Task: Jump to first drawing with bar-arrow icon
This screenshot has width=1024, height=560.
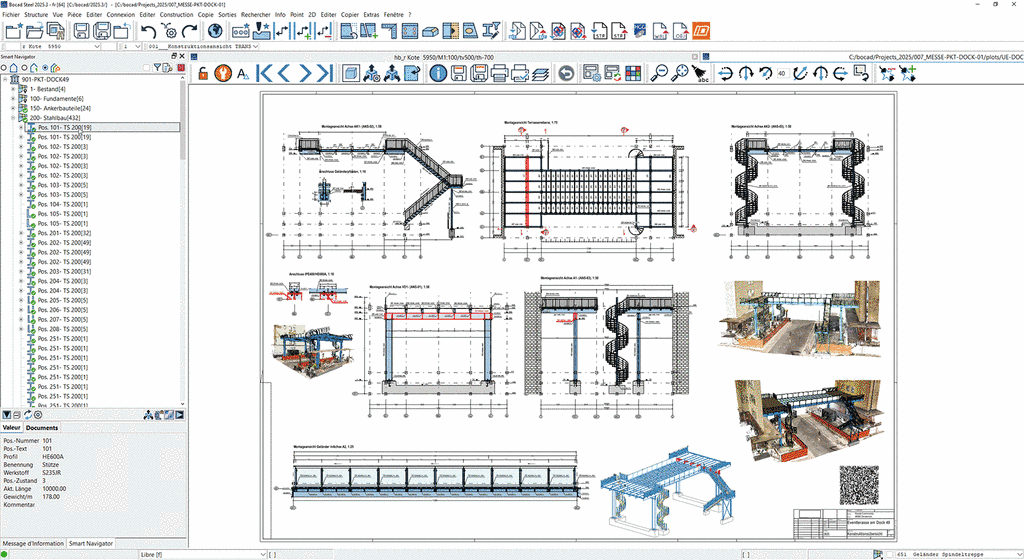Action: 264,73
